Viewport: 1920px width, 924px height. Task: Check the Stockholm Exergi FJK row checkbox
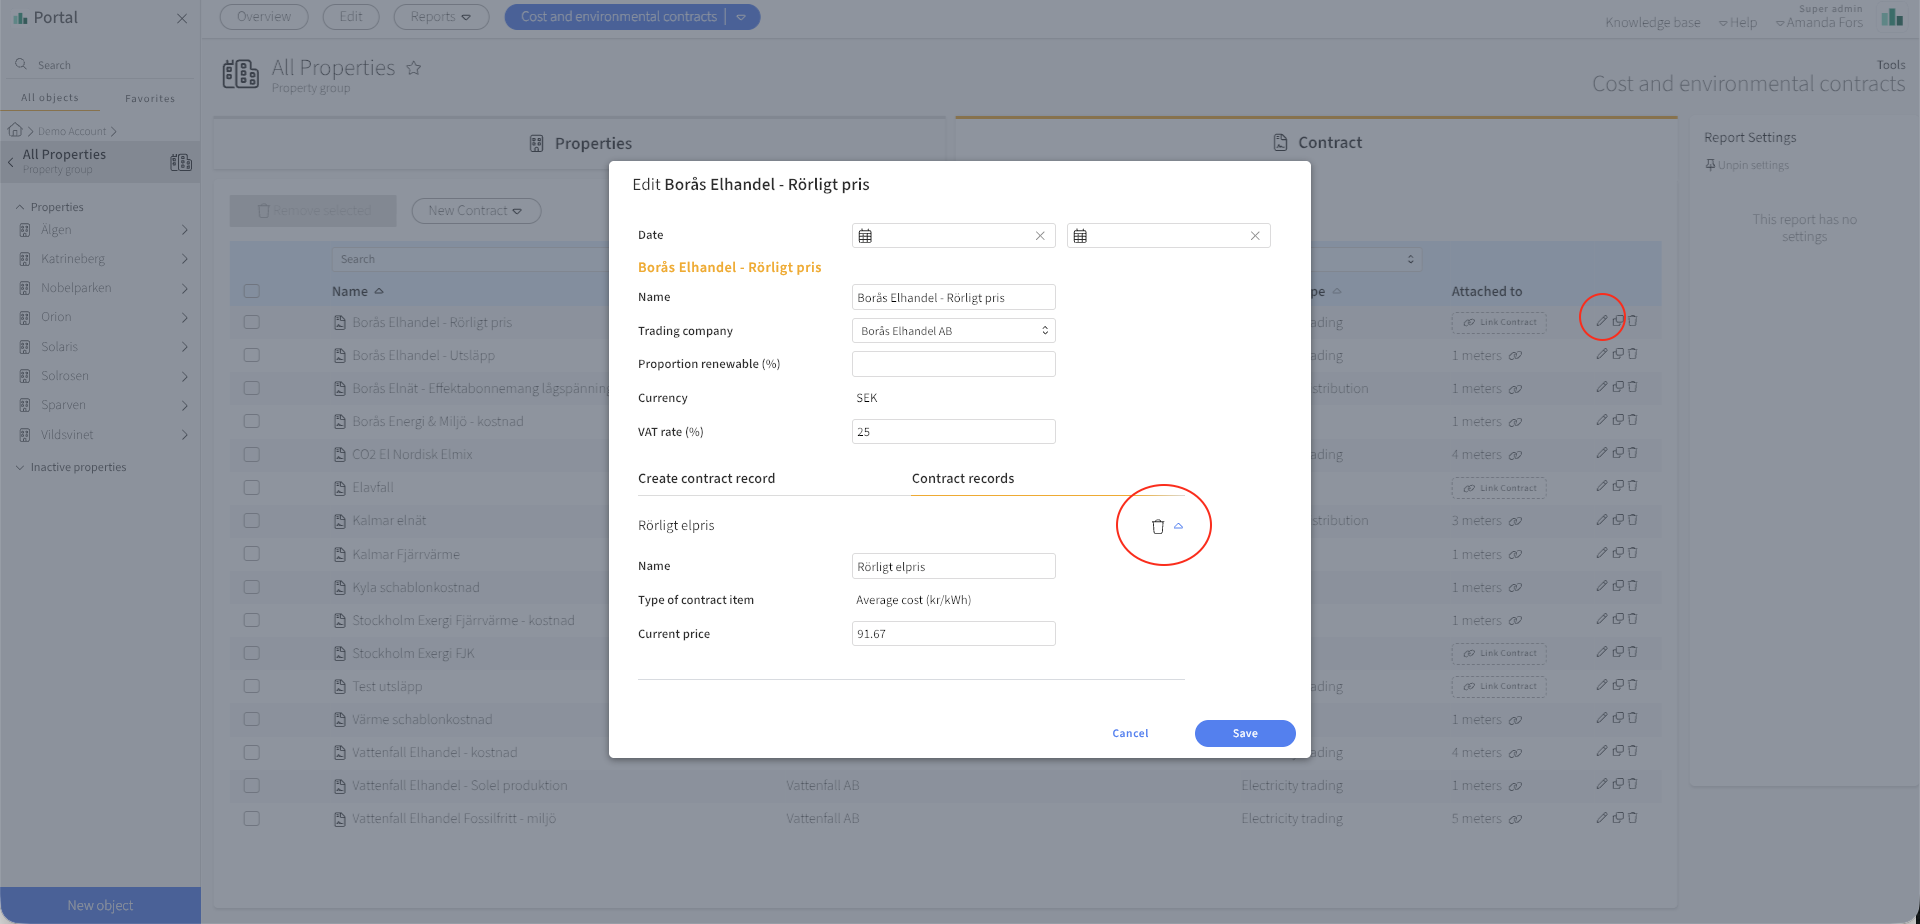[251, 653]
